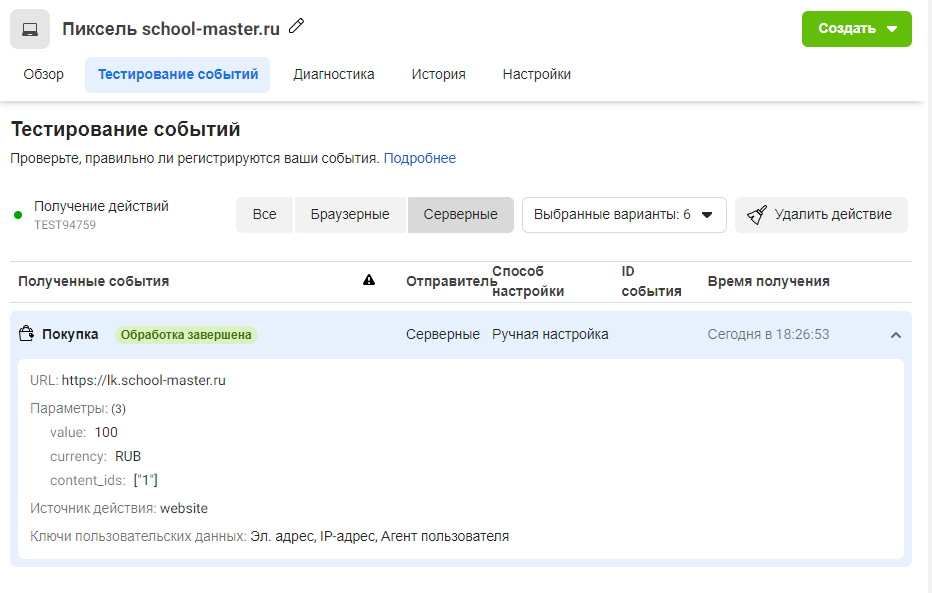Follow the Подробнее link
Image resolution: width=932 pixels, height=593 pixels.
coord(420,158)
